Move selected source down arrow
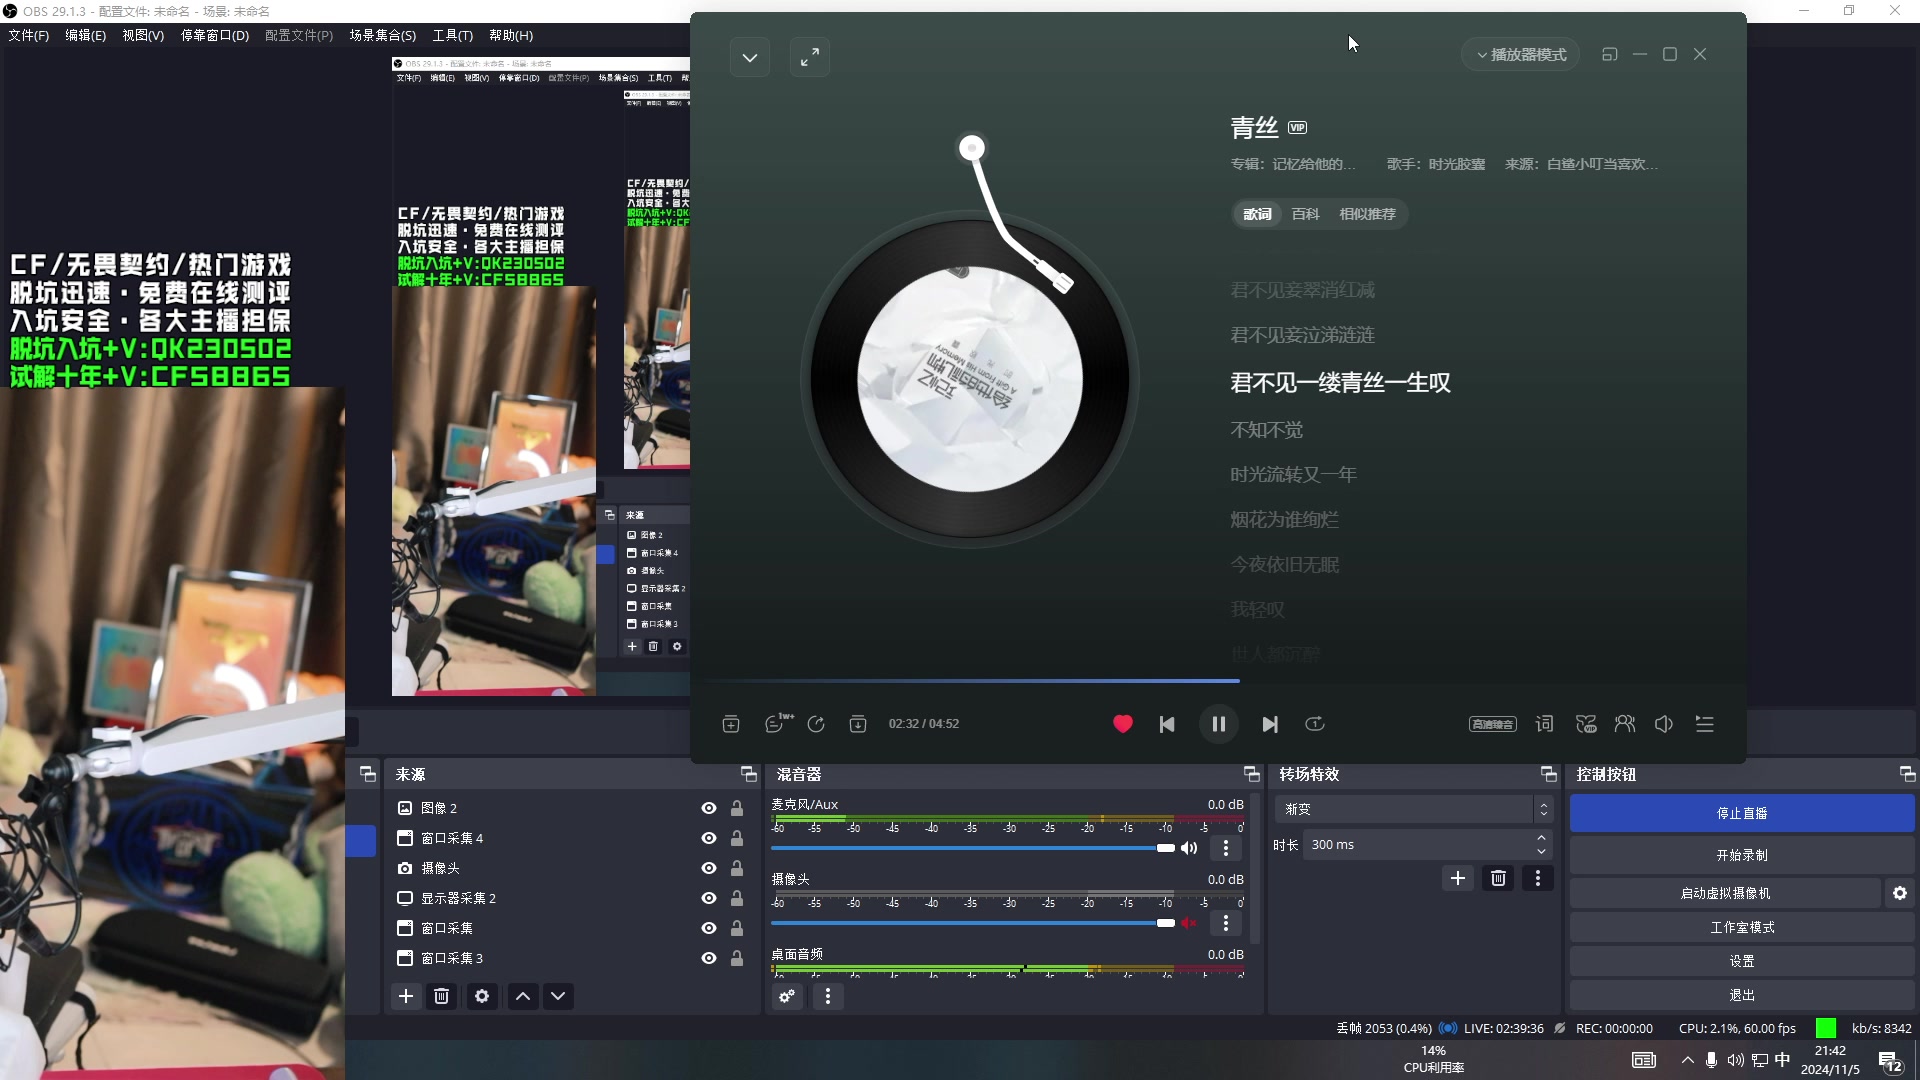The image size is (1920, 1080). [x=558, y=996]
